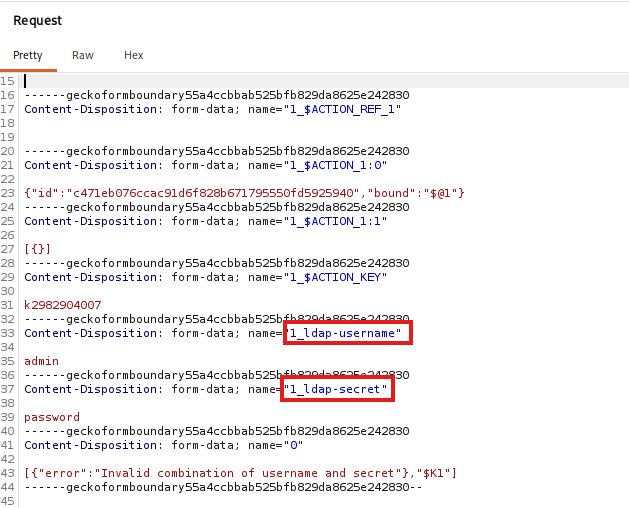Click the admin value on line 35

coord(41,361)
